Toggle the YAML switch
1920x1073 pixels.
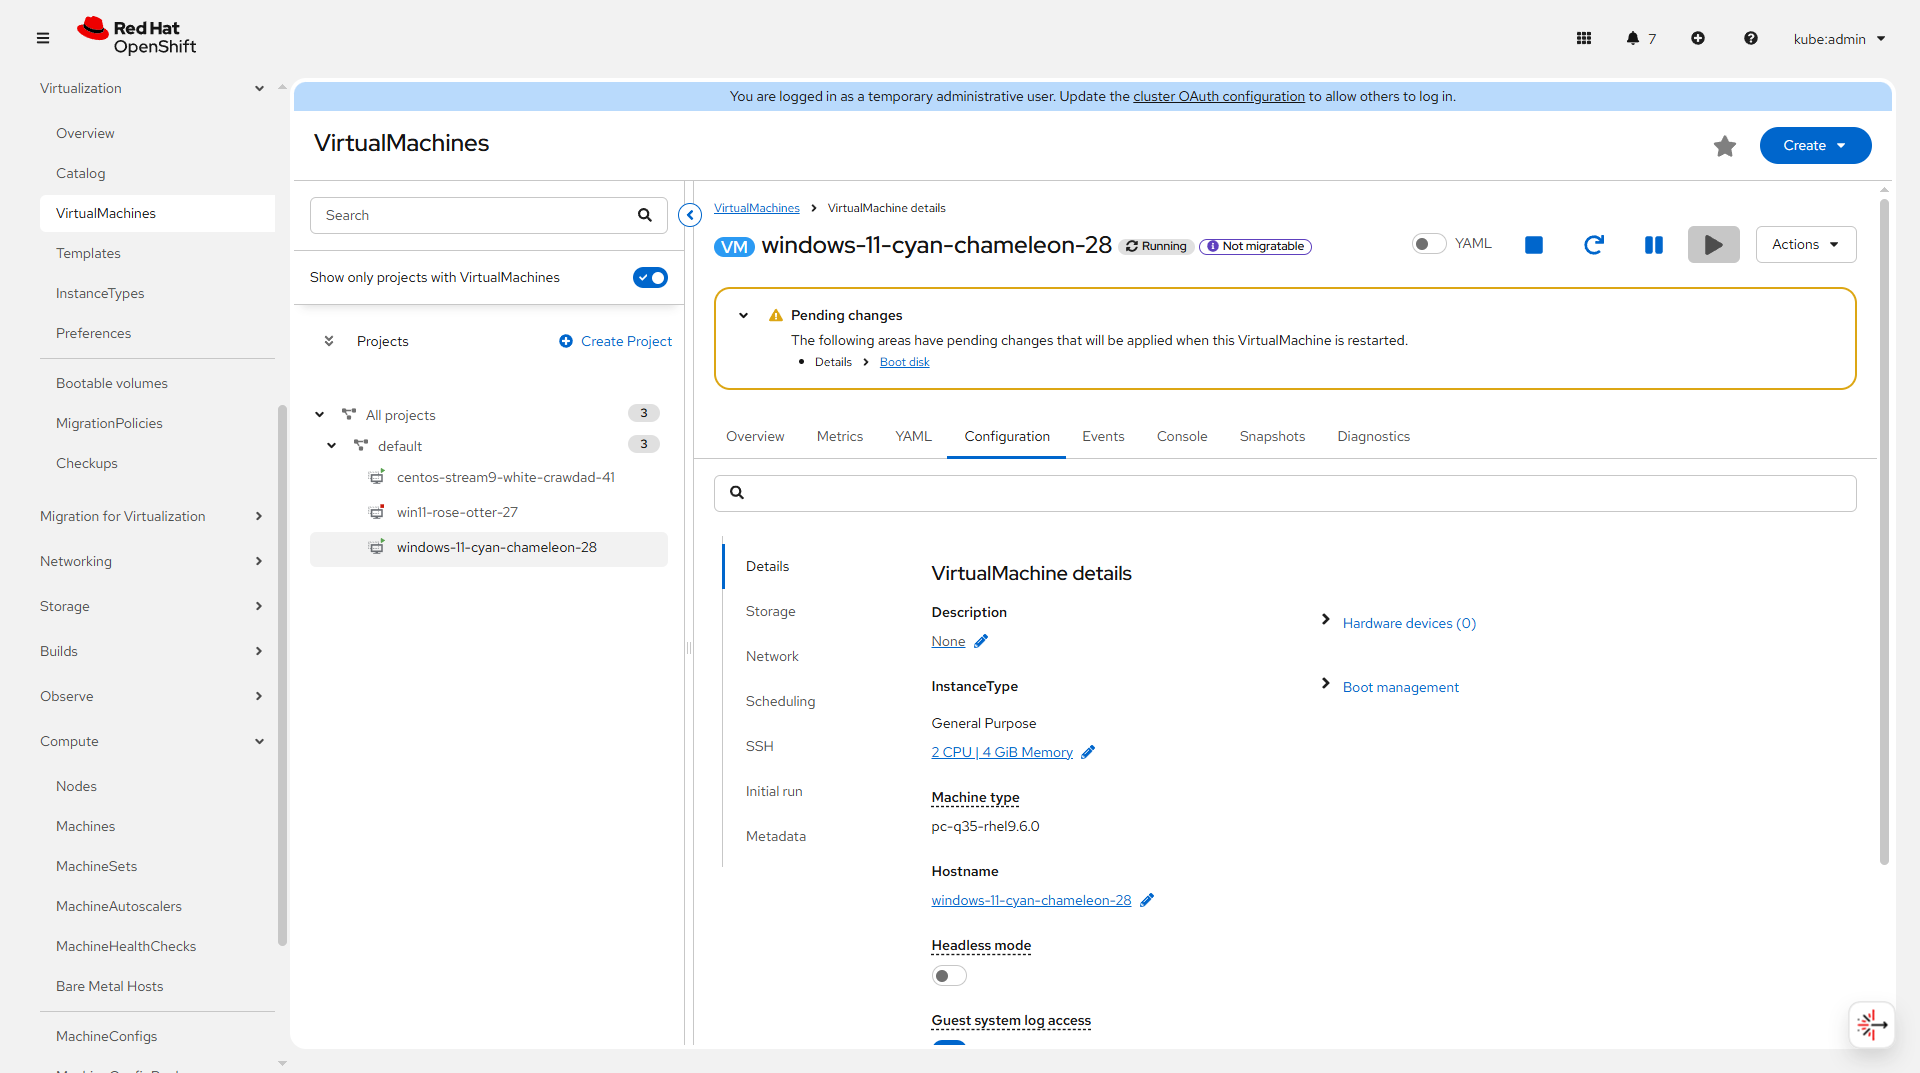point(1429,244)
